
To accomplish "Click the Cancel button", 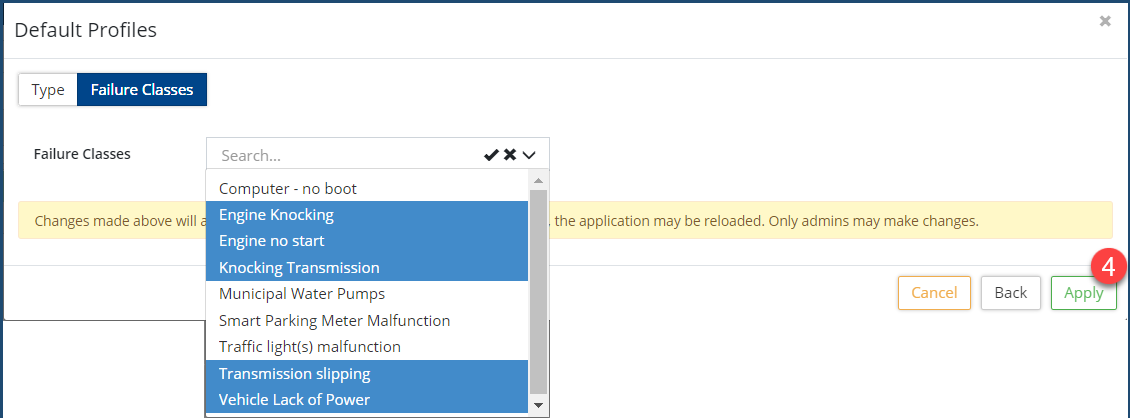I will coord(934,293).
